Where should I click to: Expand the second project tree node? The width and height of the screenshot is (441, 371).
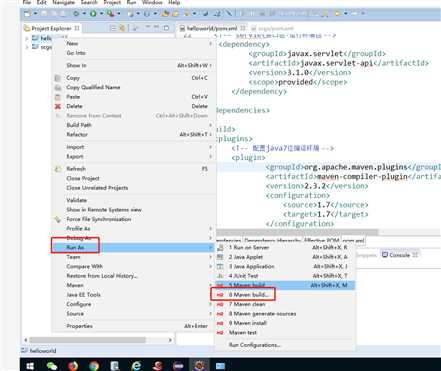pos(27,47)
